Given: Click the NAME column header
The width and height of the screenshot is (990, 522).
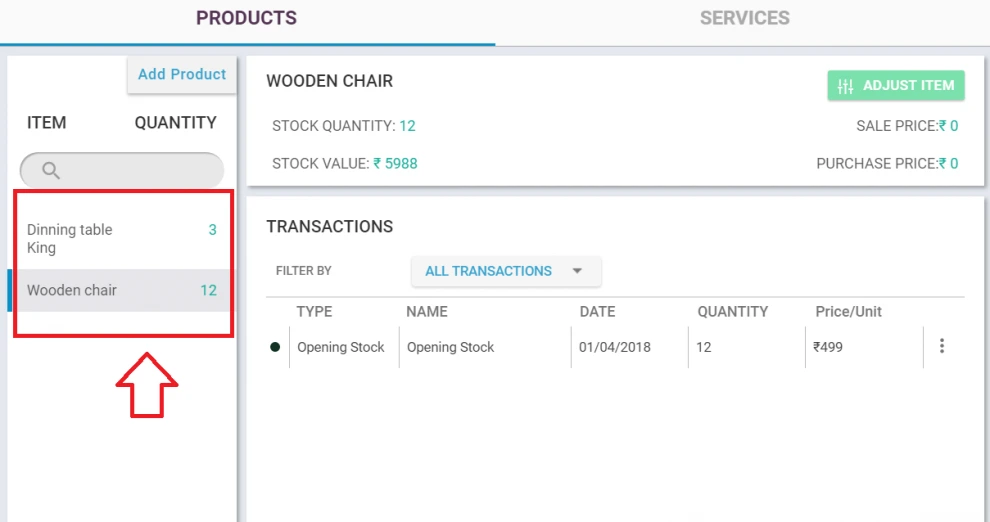Looking at the screenshot, I should coord(427,311).
